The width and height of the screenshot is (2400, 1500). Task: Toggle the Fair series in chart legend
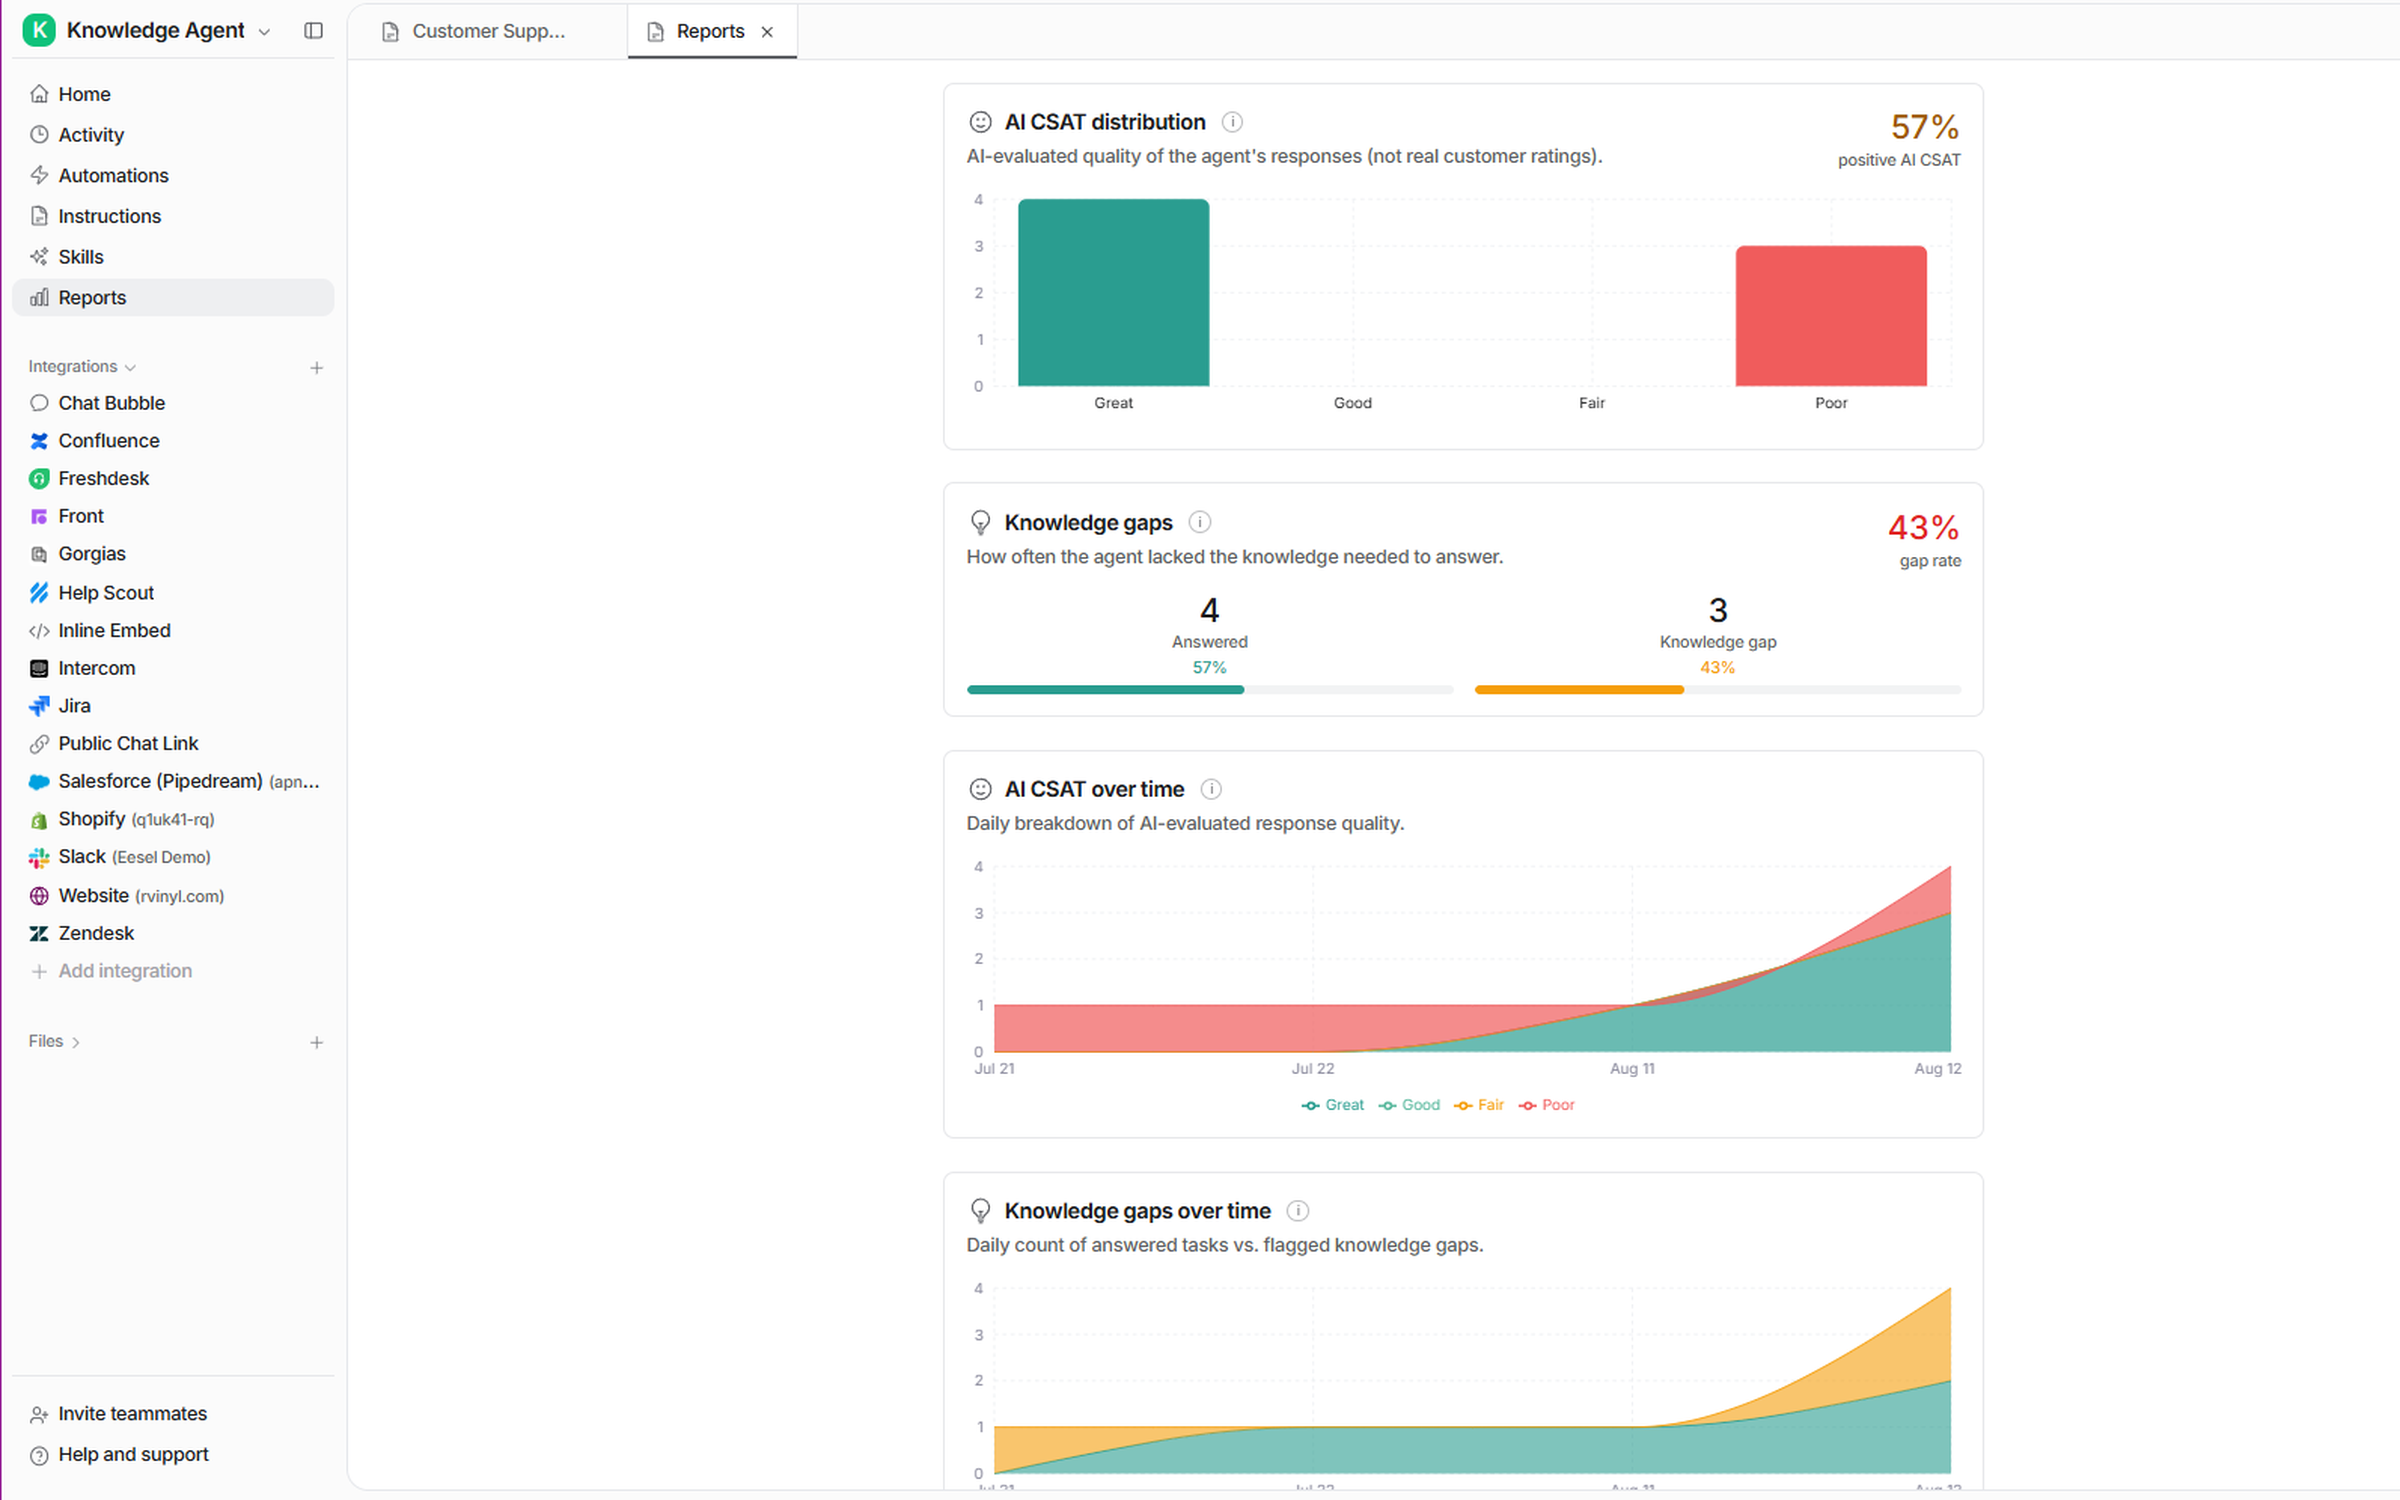(1479, 1105)
